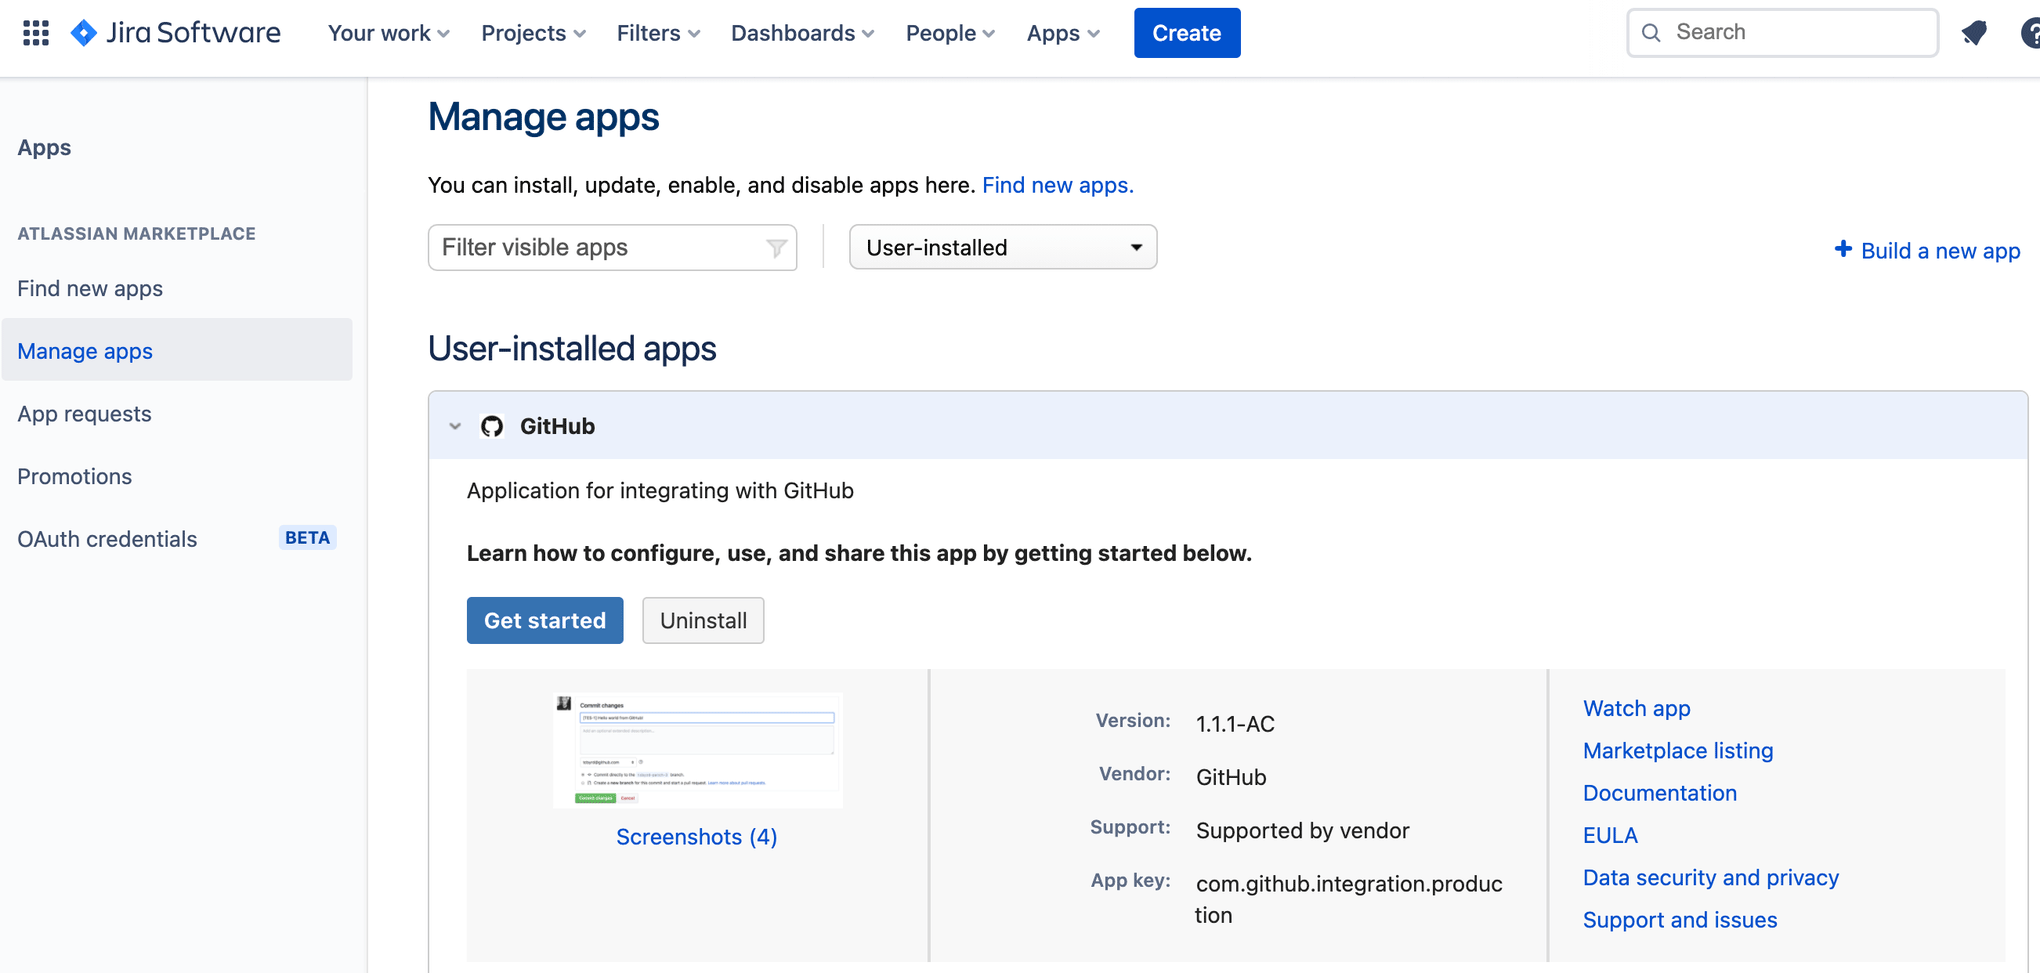Viewport: 2040px width, 973px height.
Task: Open the notifications icon
Action: coord(1974,33)
